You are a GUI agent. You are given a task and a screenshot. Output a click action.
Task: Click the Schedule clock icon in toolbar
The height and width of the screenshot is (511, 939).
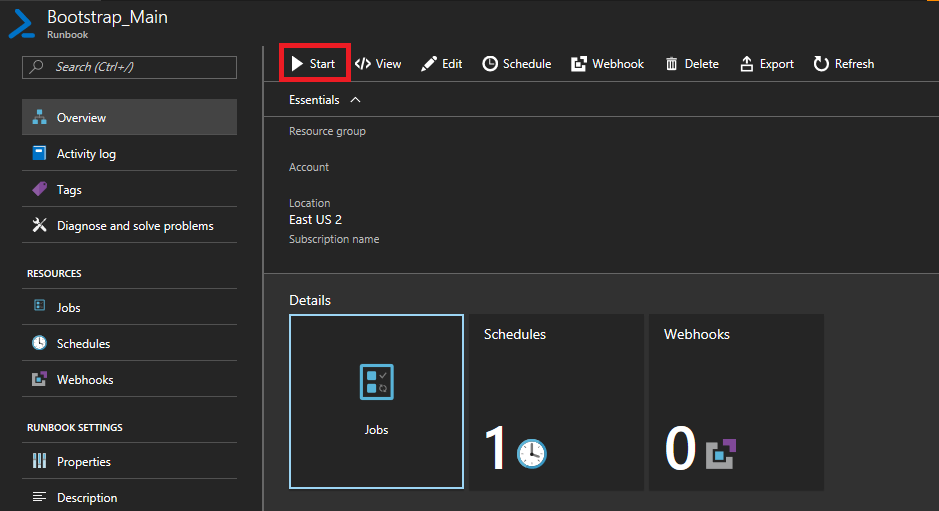pos(490,64)
